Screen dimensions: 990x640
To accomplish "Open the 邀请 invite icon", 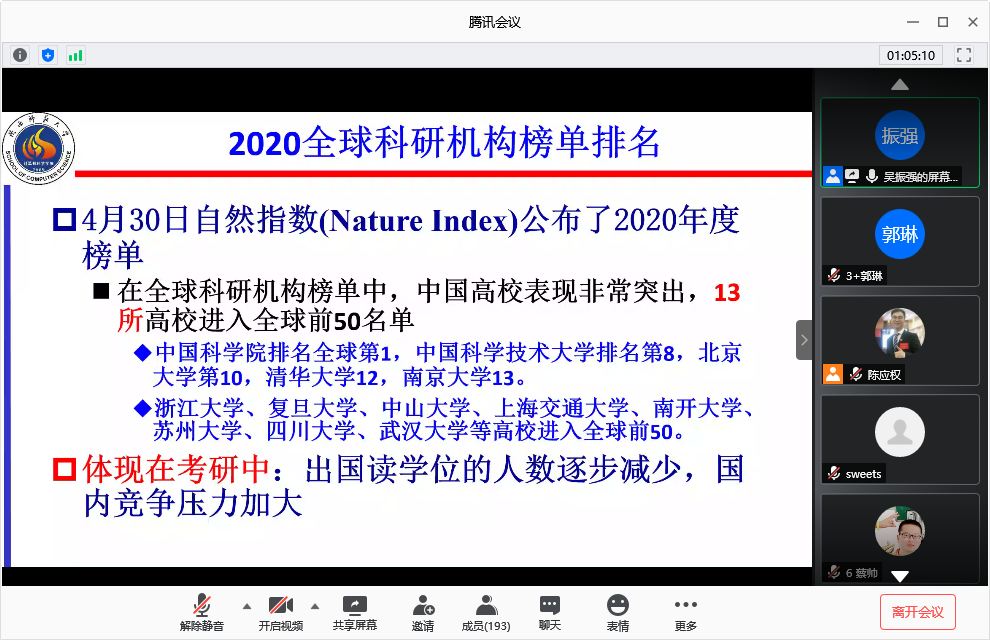I will click(422, 612).
